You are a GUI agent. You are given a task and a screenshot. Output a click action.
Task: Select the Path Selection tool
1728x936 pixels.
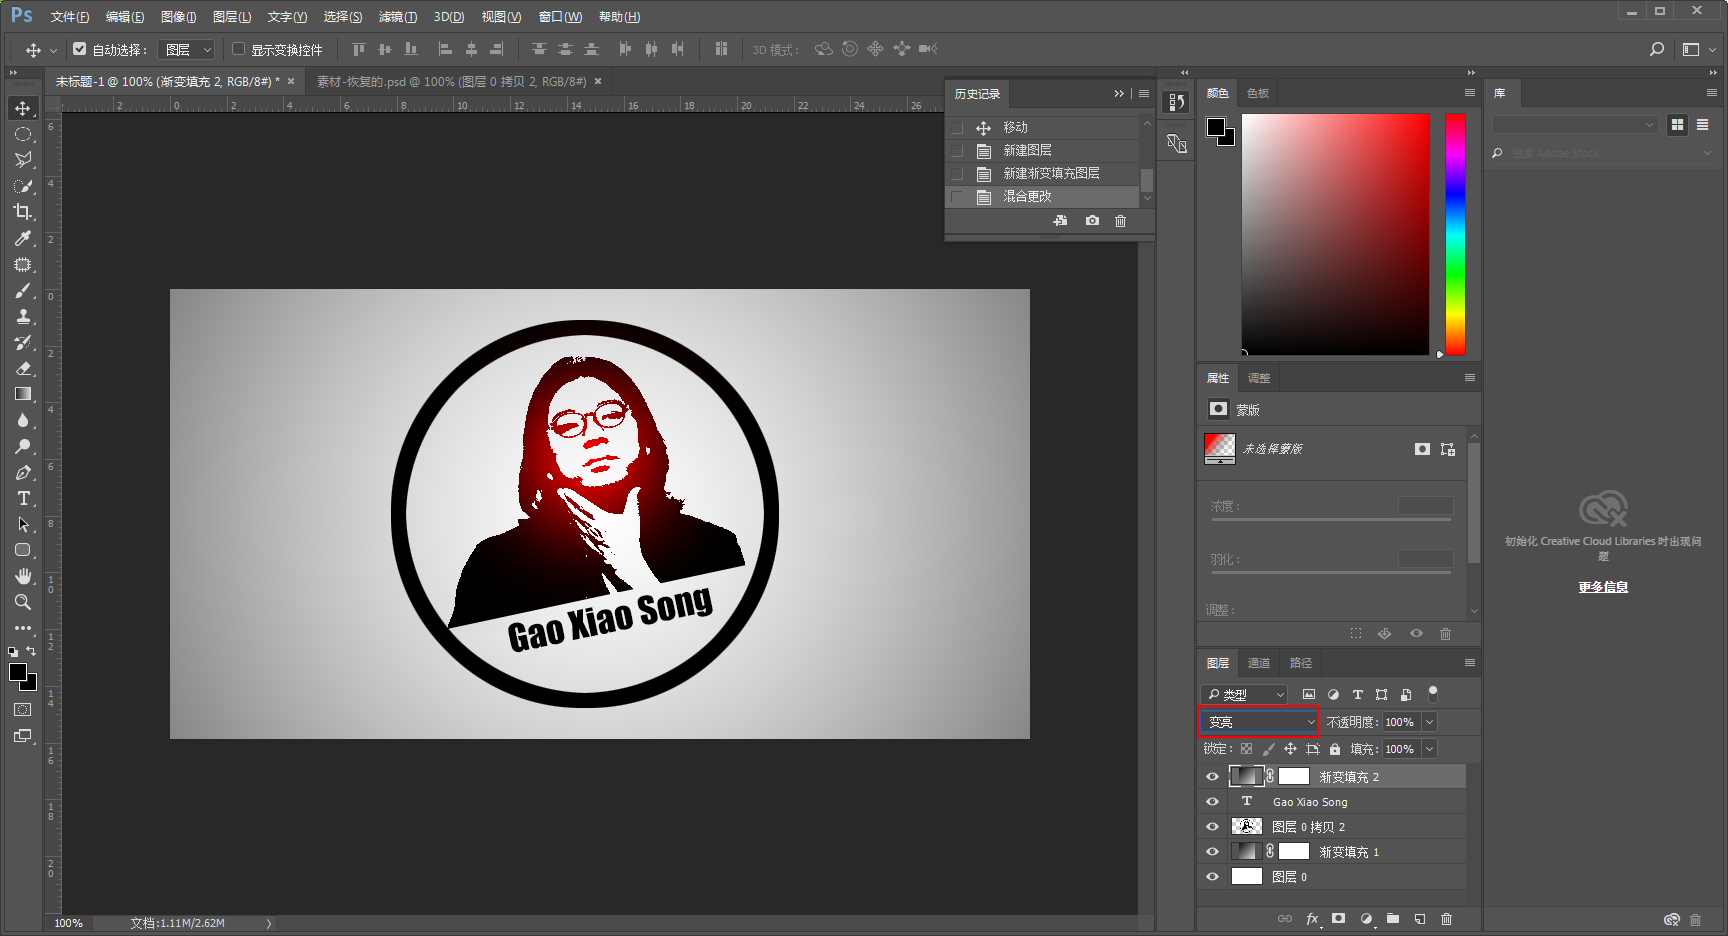click(x=23, y=524)
